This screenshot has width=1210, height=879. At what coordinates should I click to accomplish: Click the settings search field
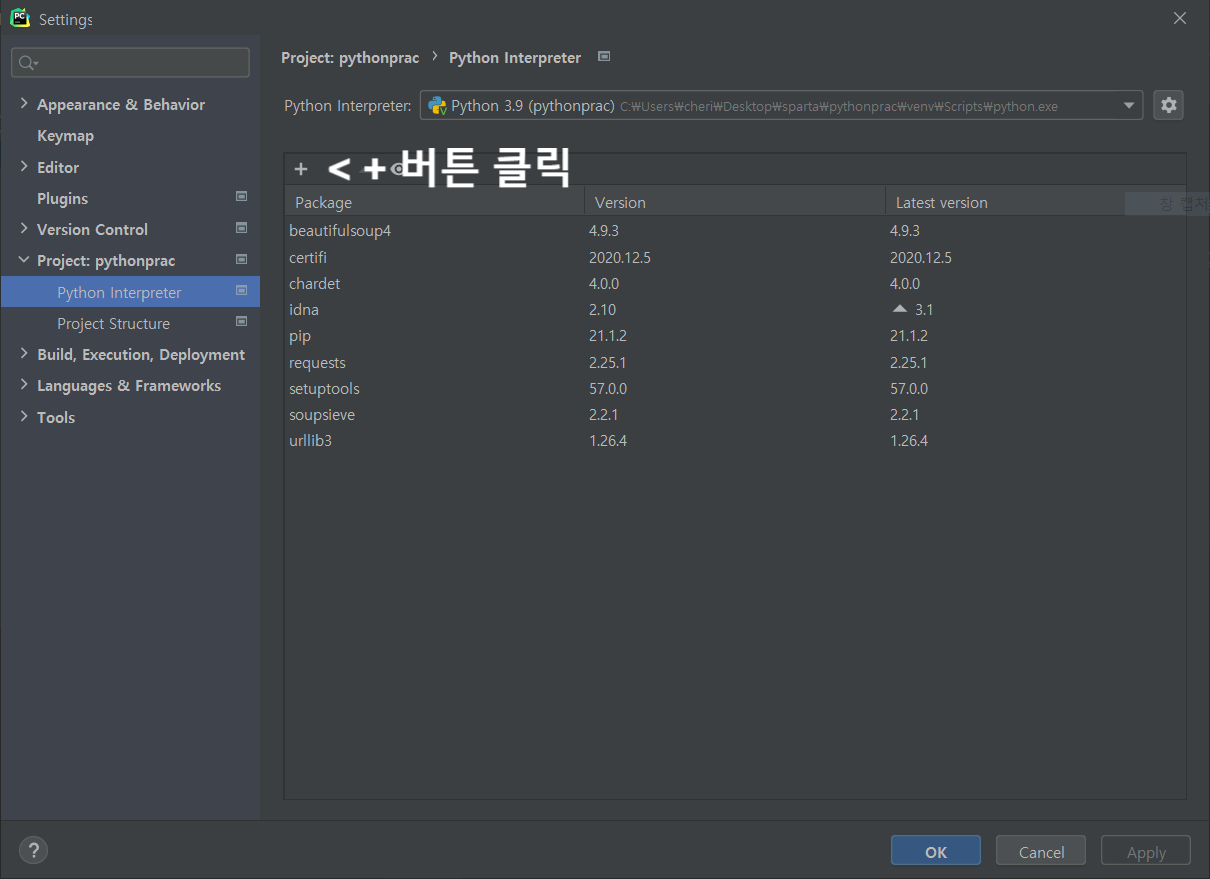131,63
